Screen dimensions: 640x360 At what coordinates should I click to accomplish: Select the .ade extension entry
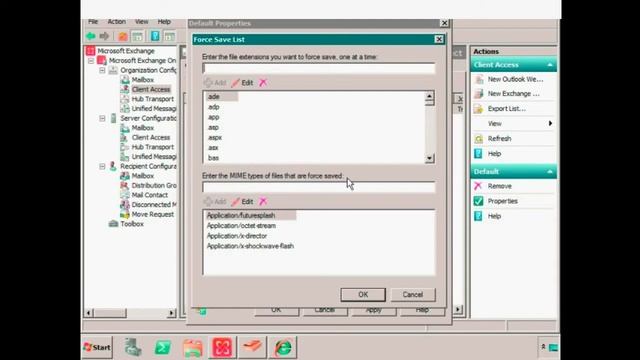tap(213, 97)
